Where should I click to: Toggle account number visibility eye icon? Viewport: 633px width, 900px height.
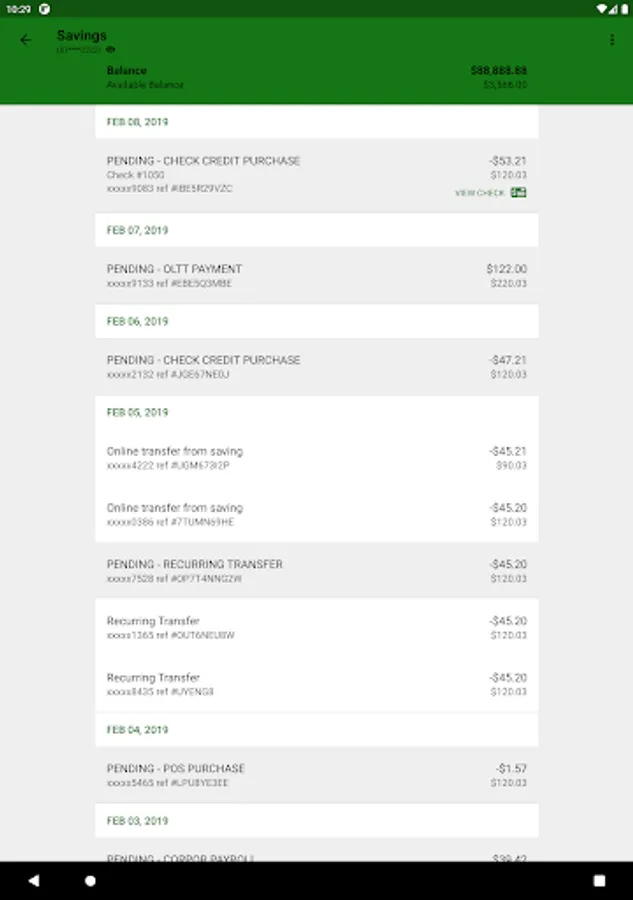(111, 50)
